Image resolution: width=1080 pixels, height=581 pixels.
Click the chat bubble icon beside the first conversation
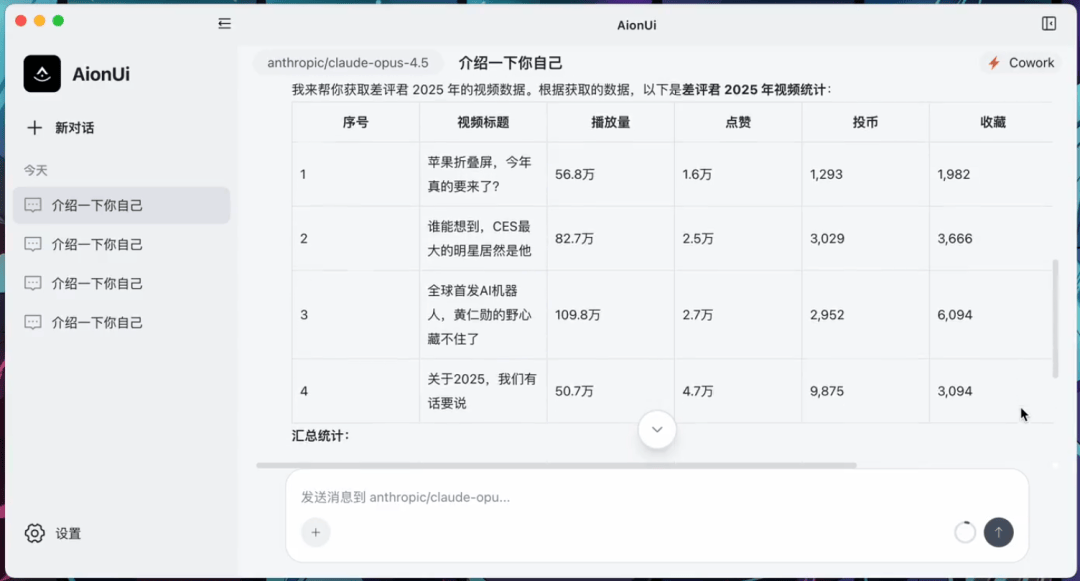click(x=33, y=206)
